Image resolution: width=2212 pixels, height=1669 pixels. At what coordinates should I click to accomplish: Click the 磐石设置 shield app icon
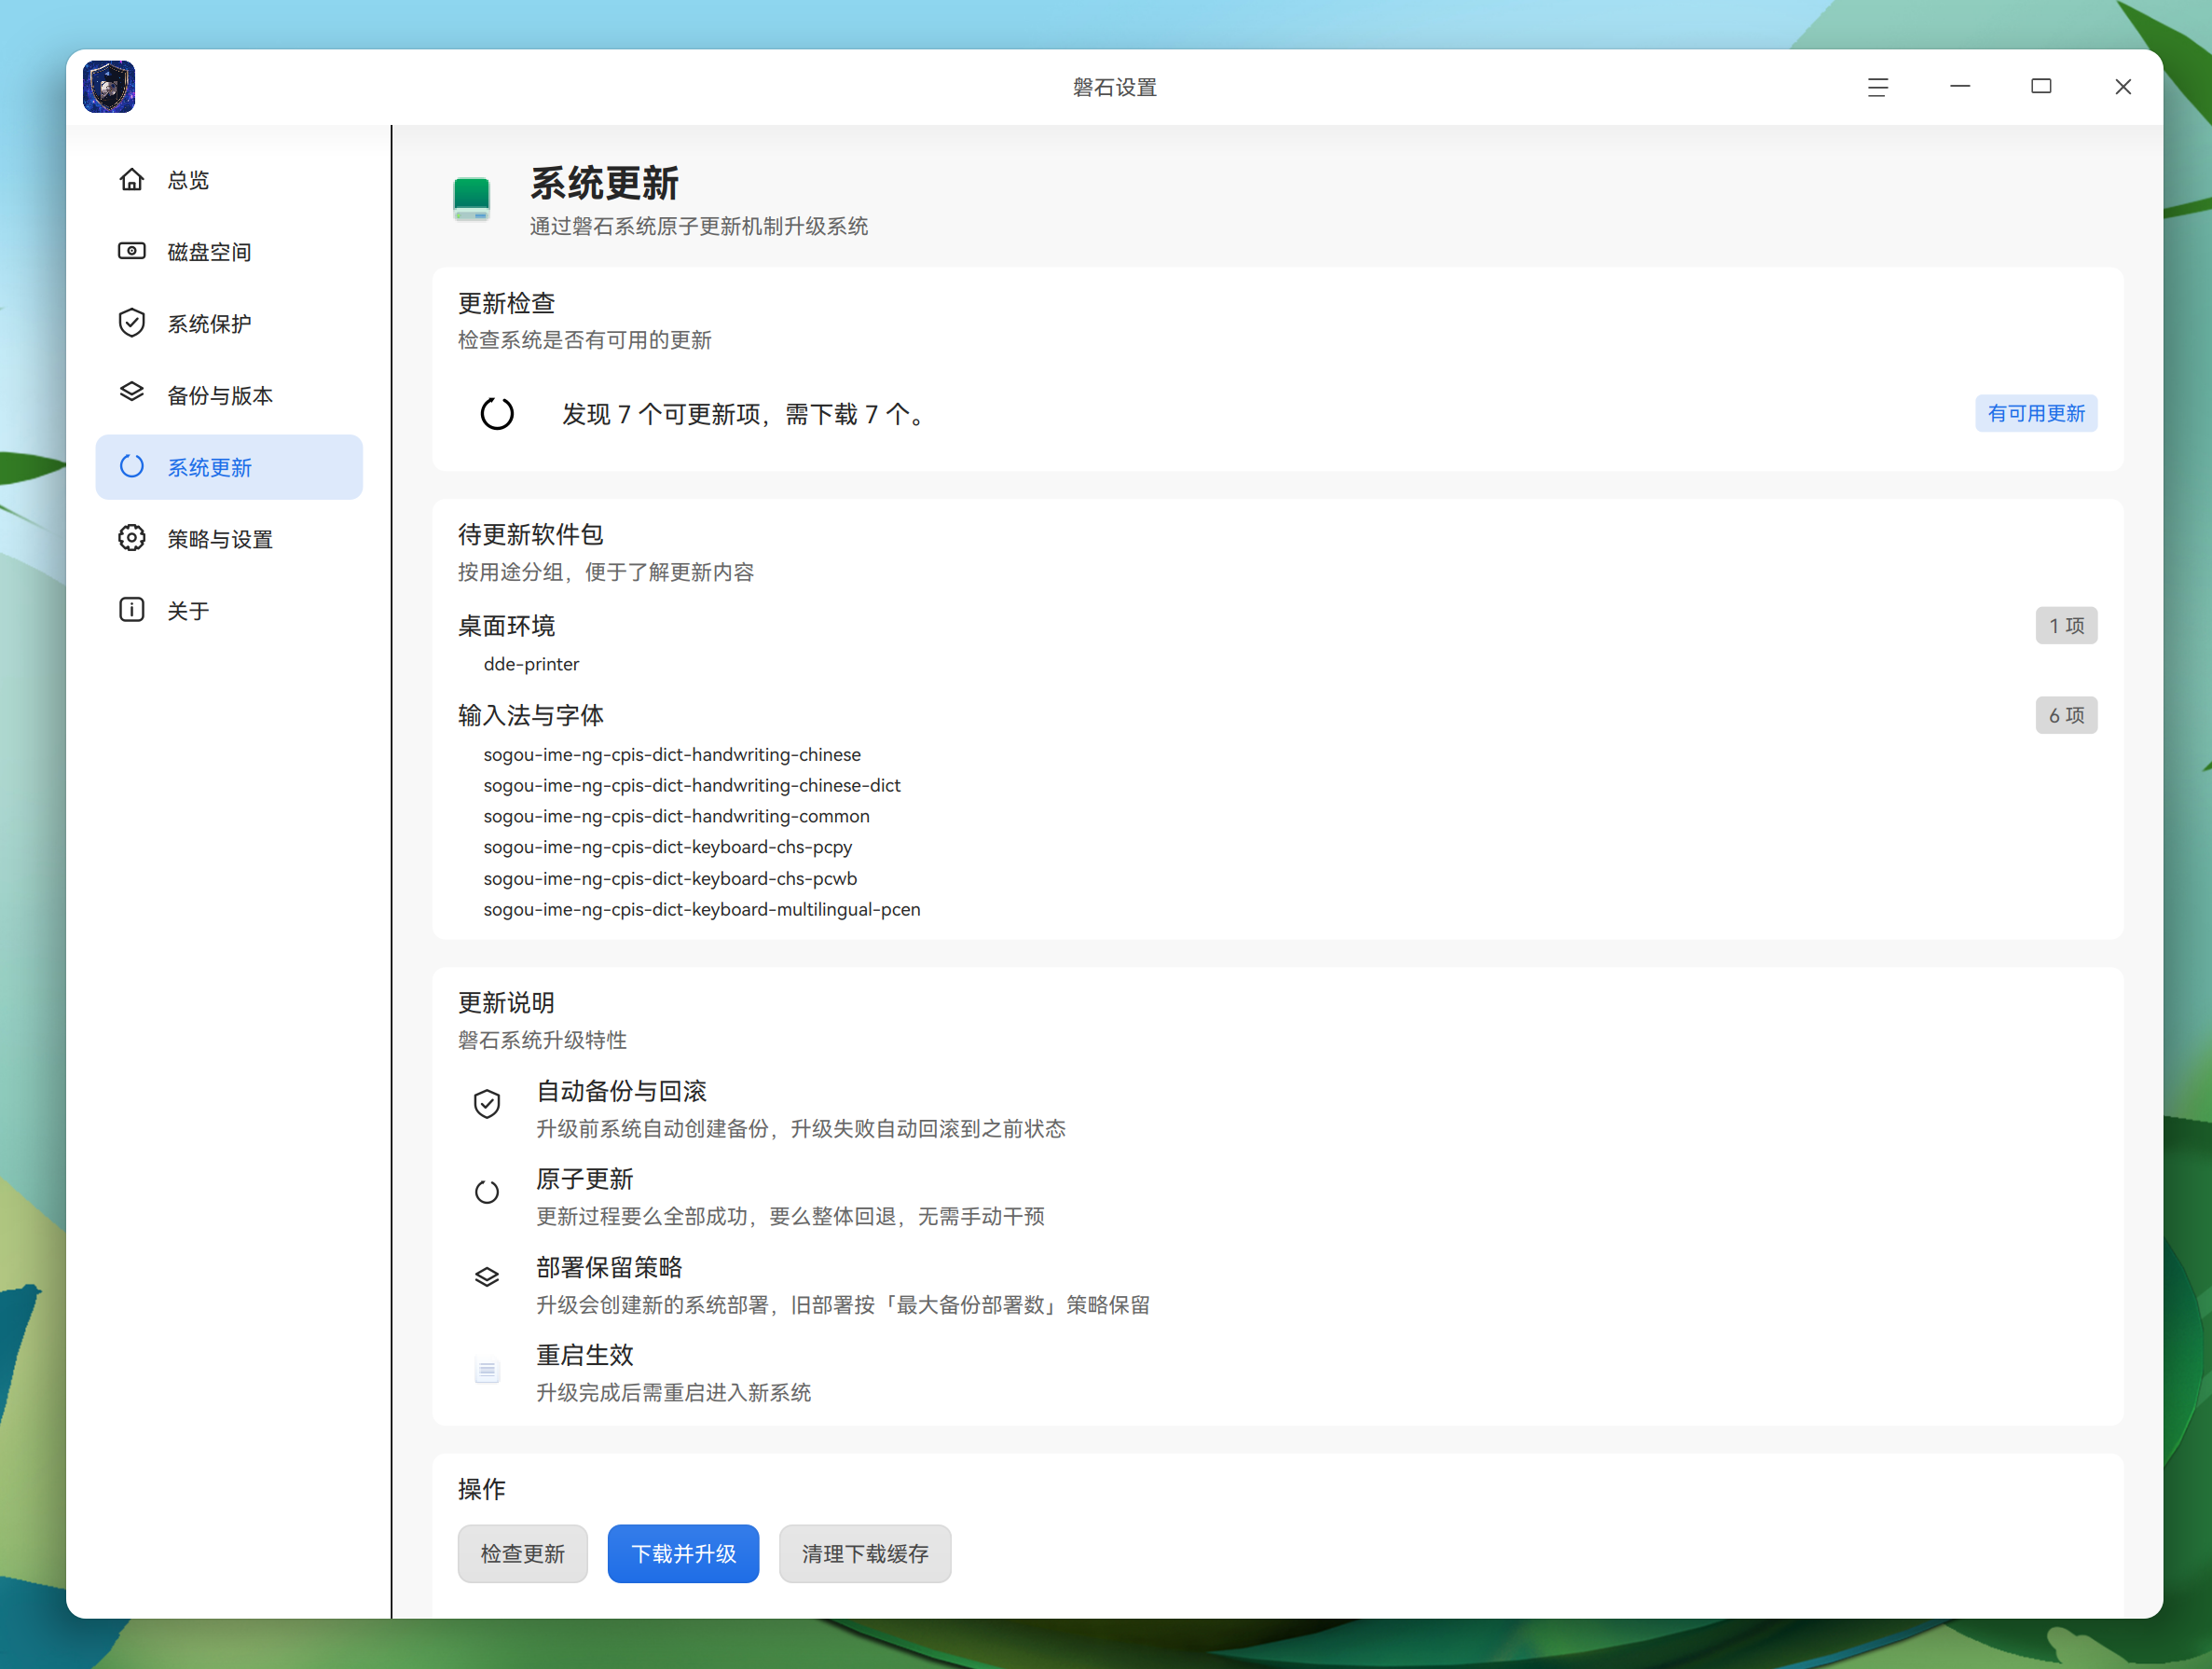[109, 87]
